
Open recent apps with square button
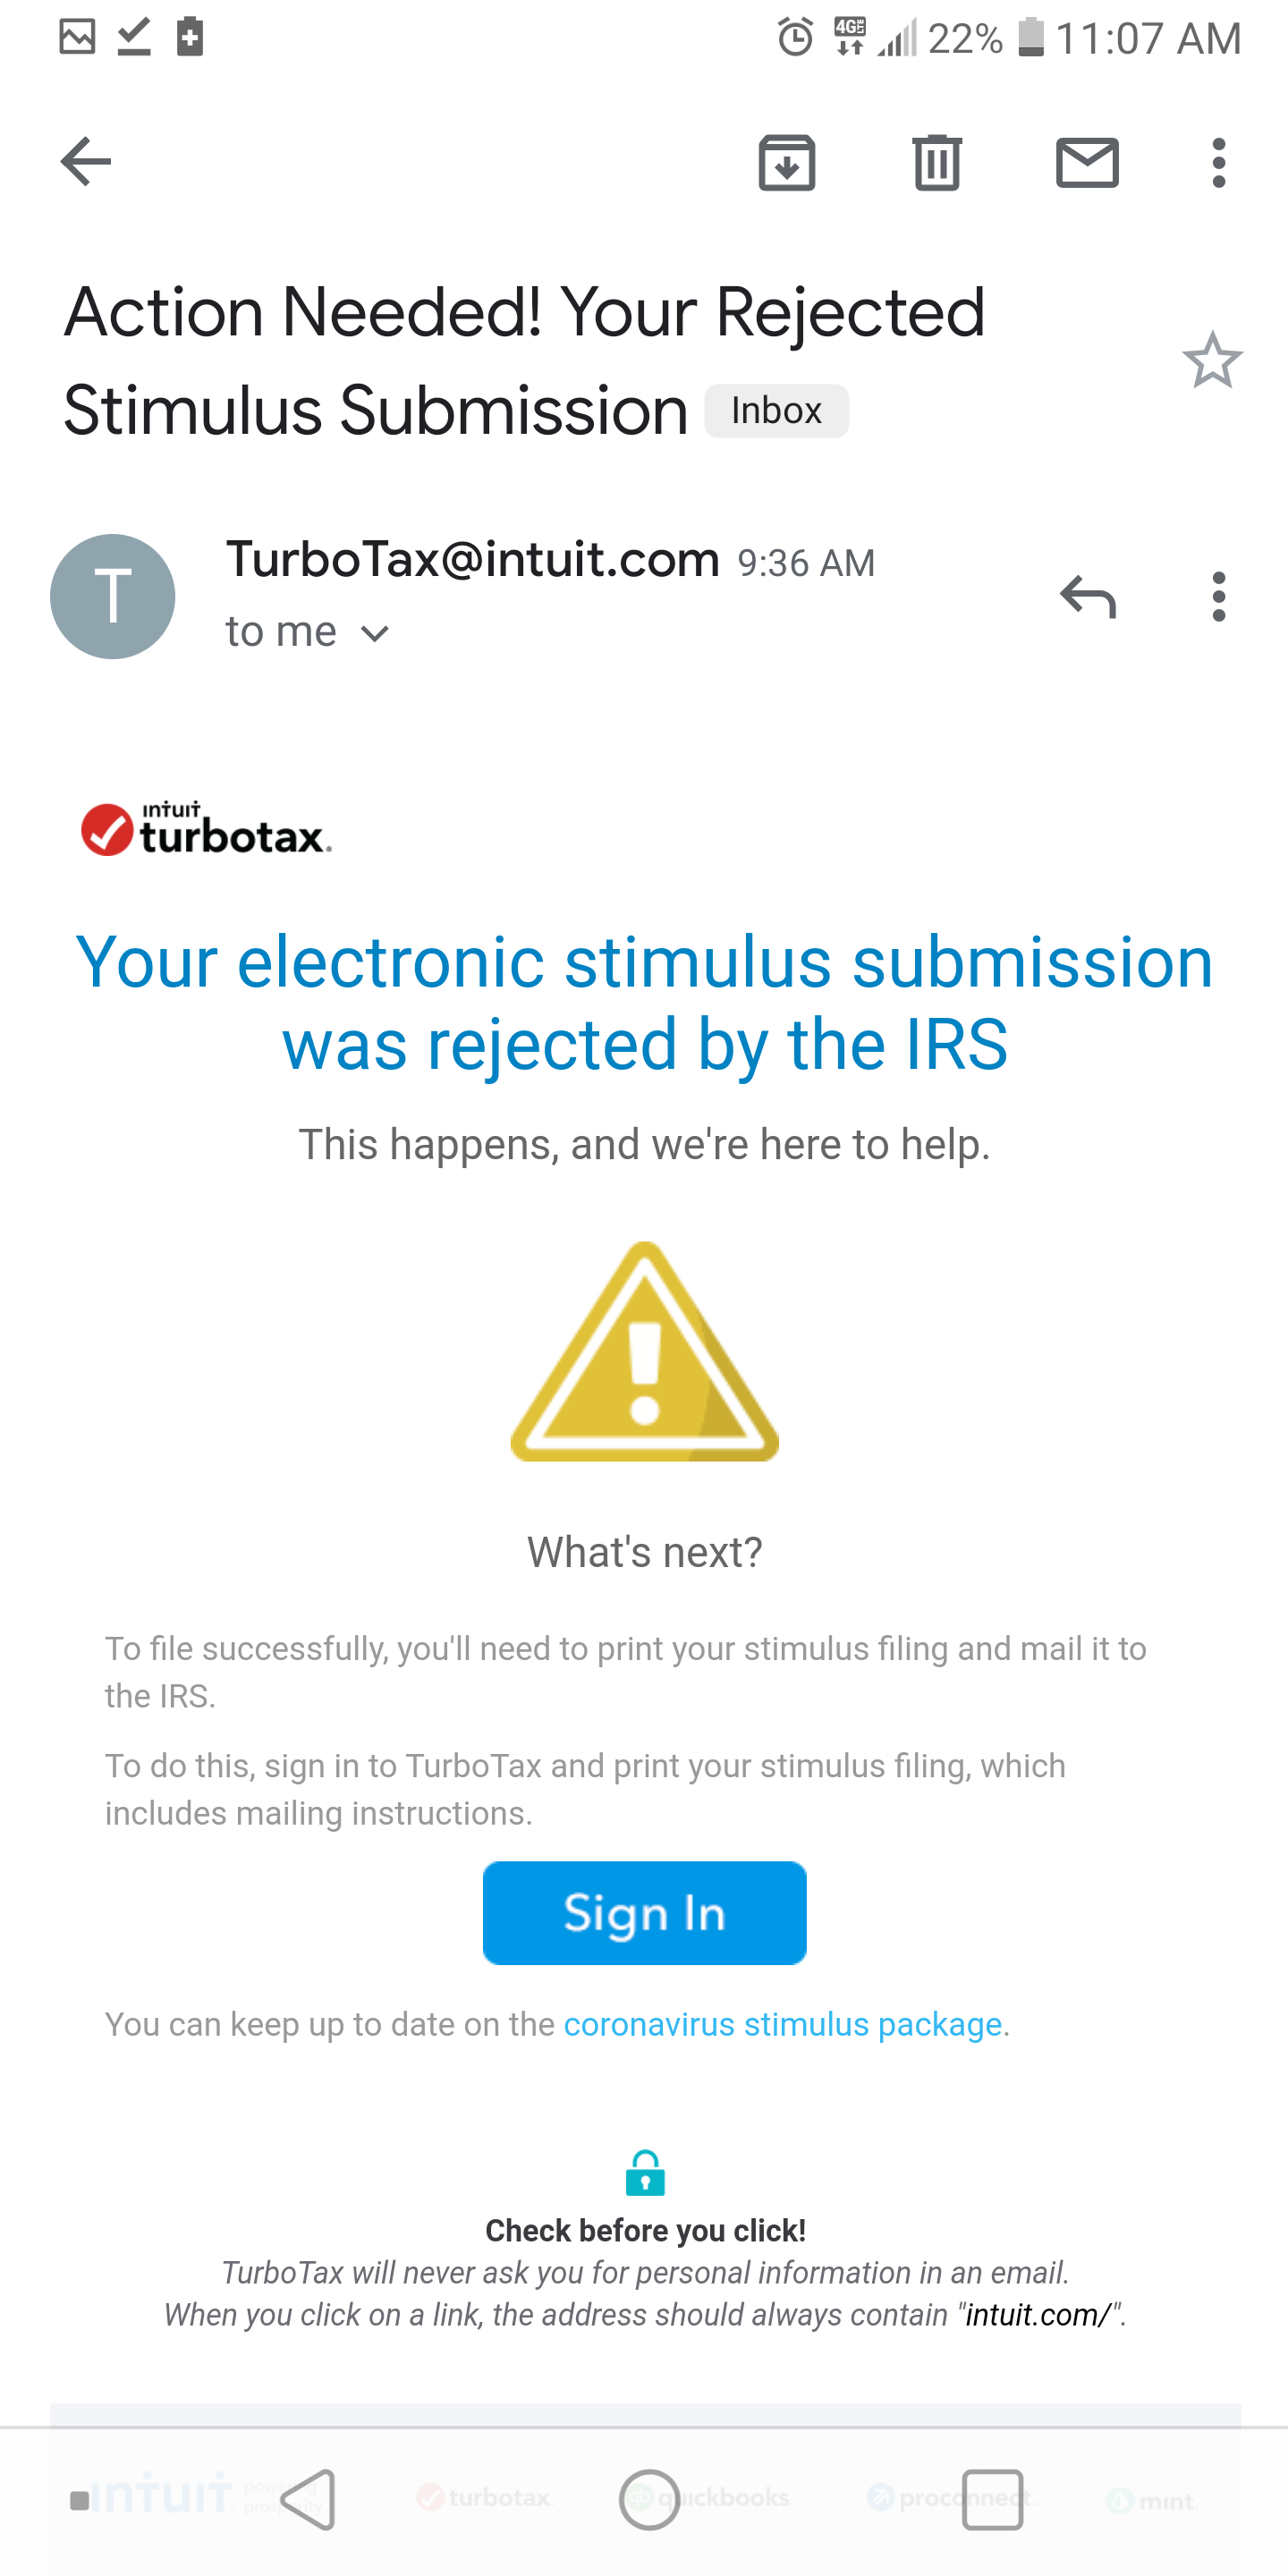[x=992, y=2499]
